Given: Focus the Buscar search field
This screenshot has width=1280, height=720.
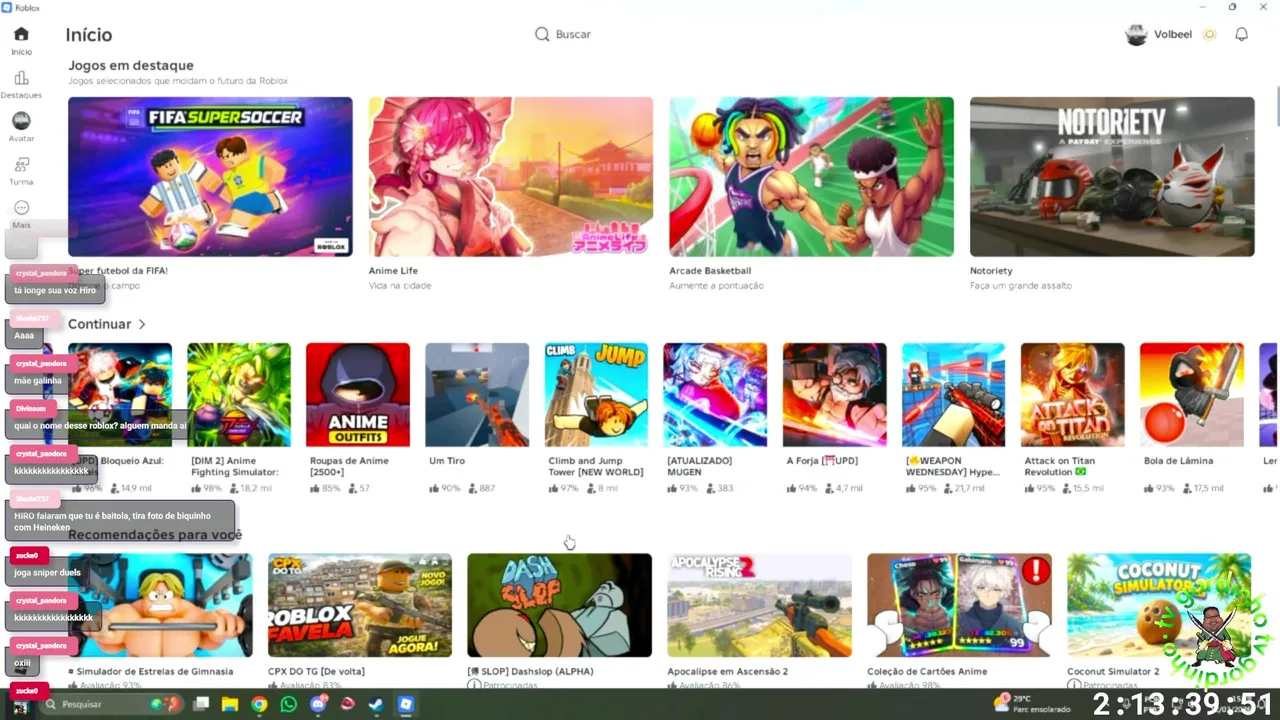Looking at the screenshot, I should click(573, 34).
